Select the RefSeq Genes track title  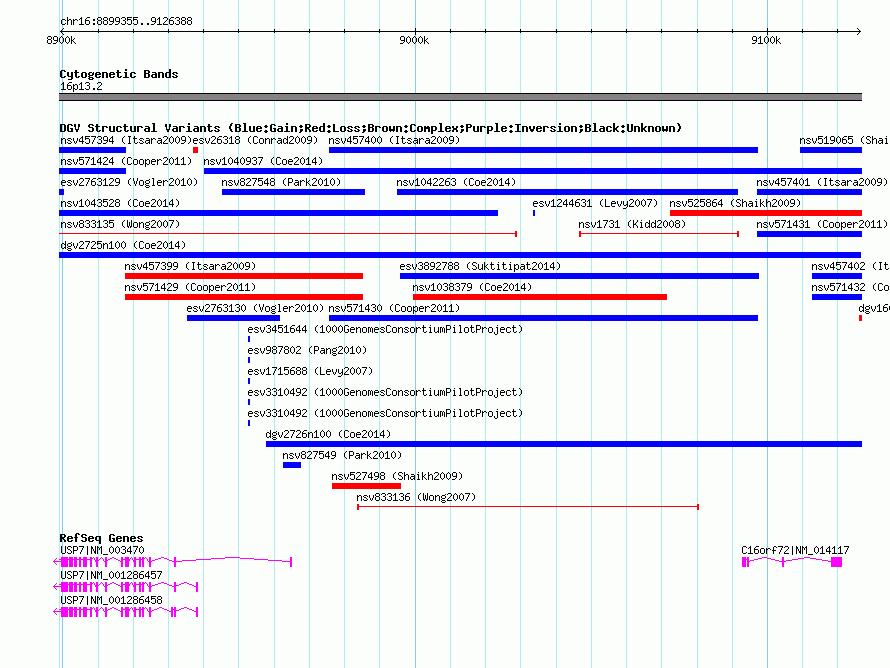pos(101,538)
